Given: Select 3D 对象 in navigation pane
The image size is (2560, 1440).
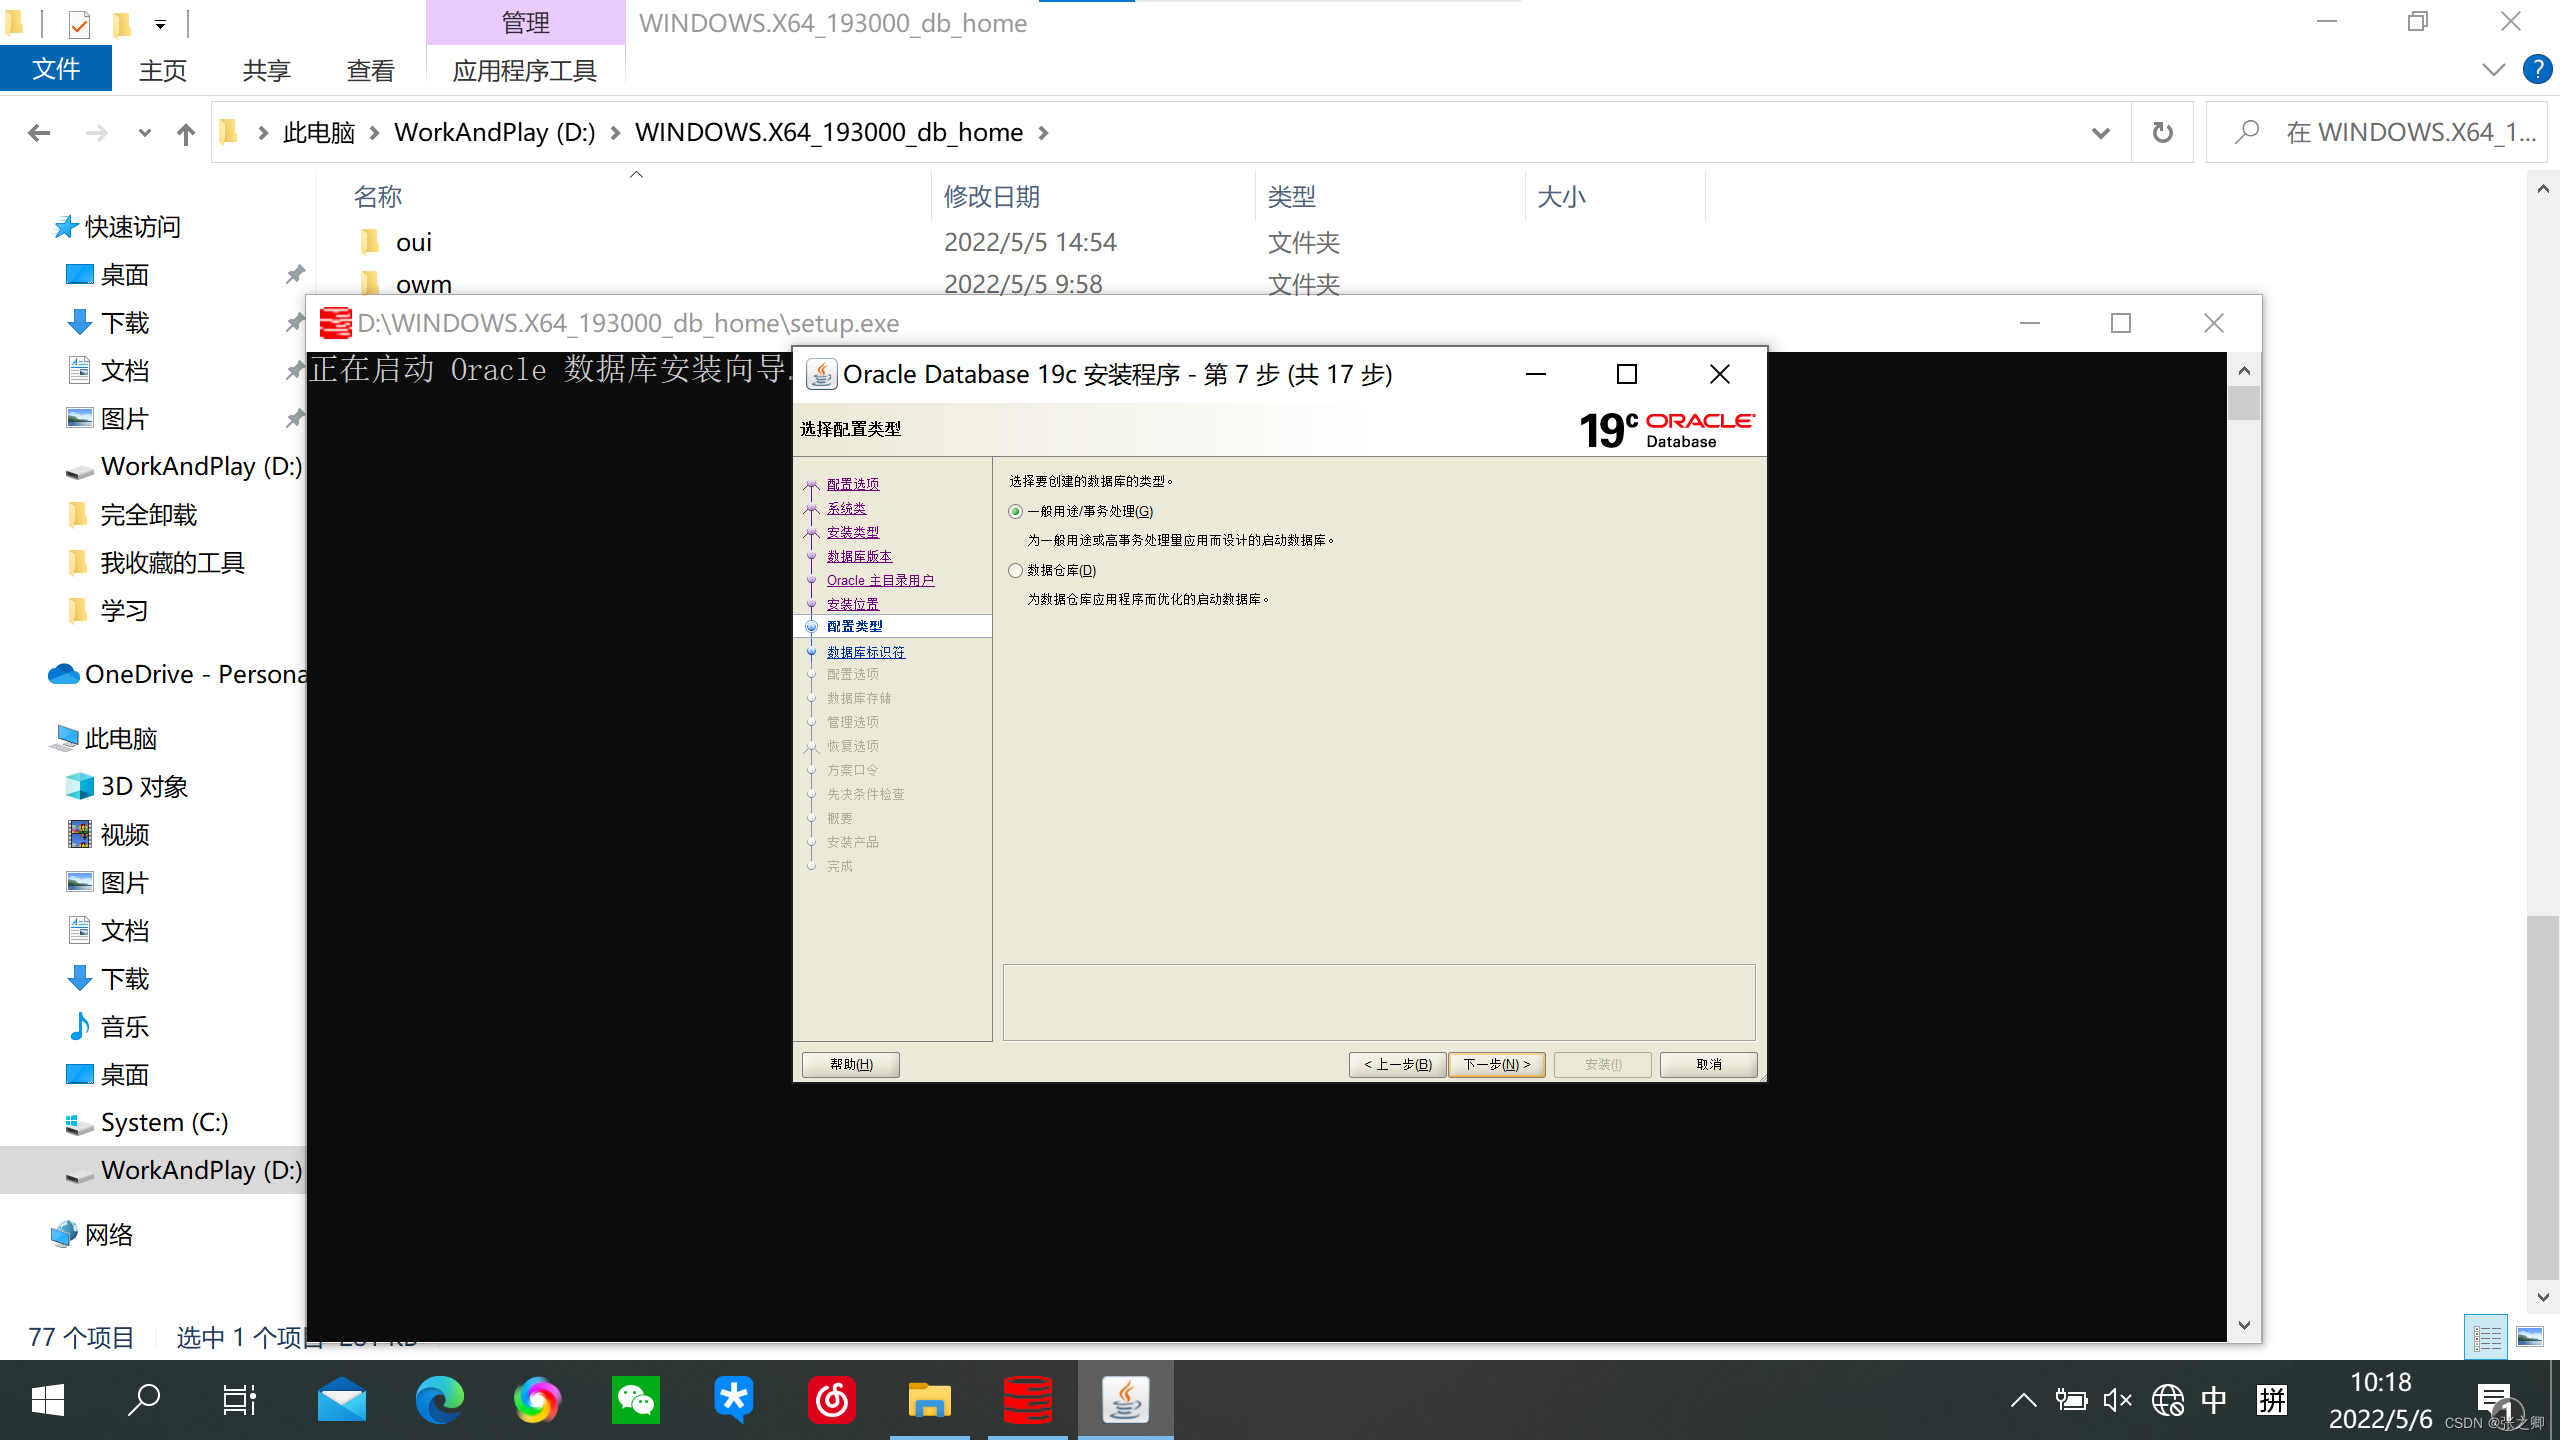Looking at the screenshot, I should (126, 787).
